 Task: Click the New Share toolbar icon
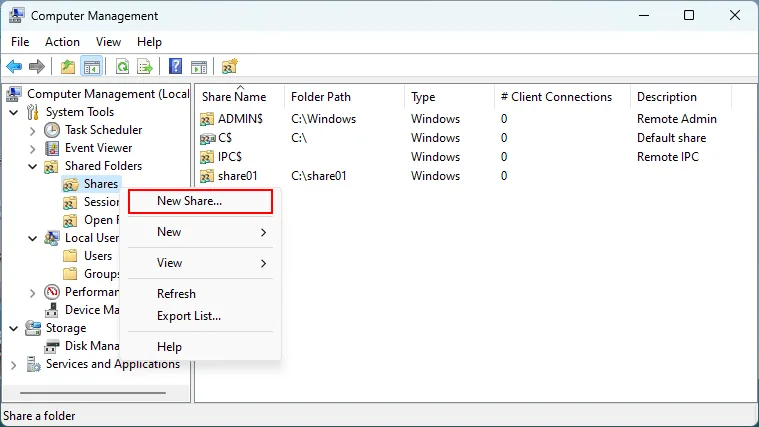click(x=229, y=66)
